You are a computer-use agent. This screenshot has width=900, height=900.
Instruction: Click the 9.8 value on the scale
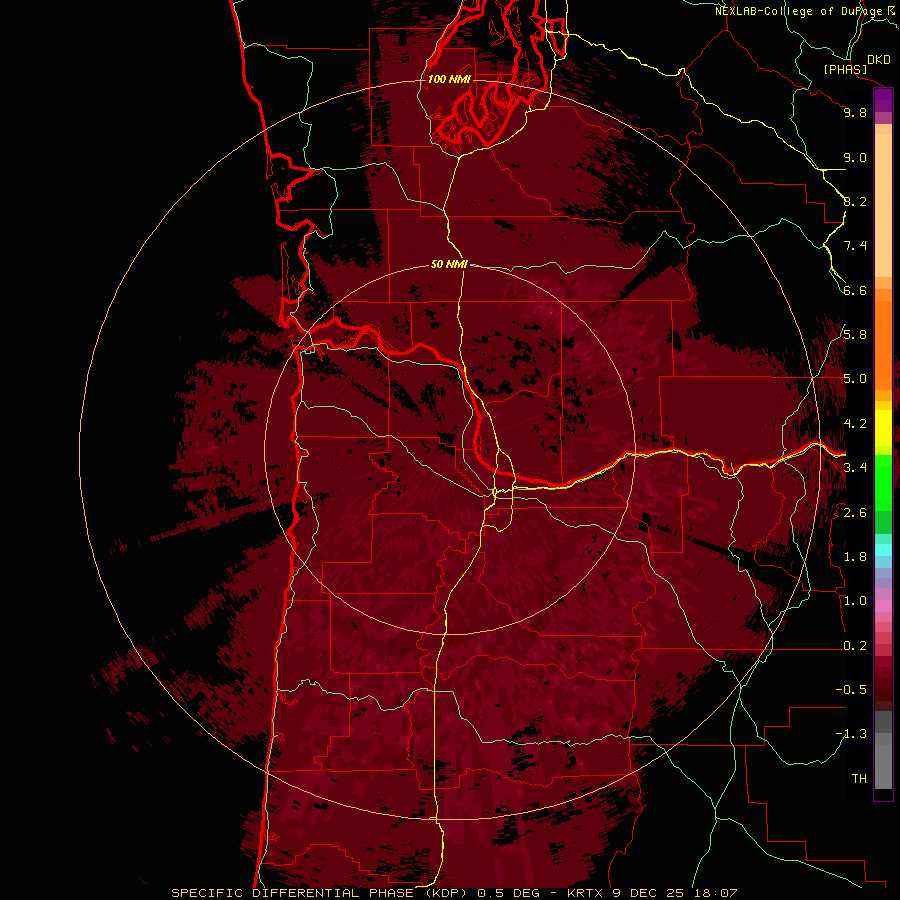click(855, 112)
